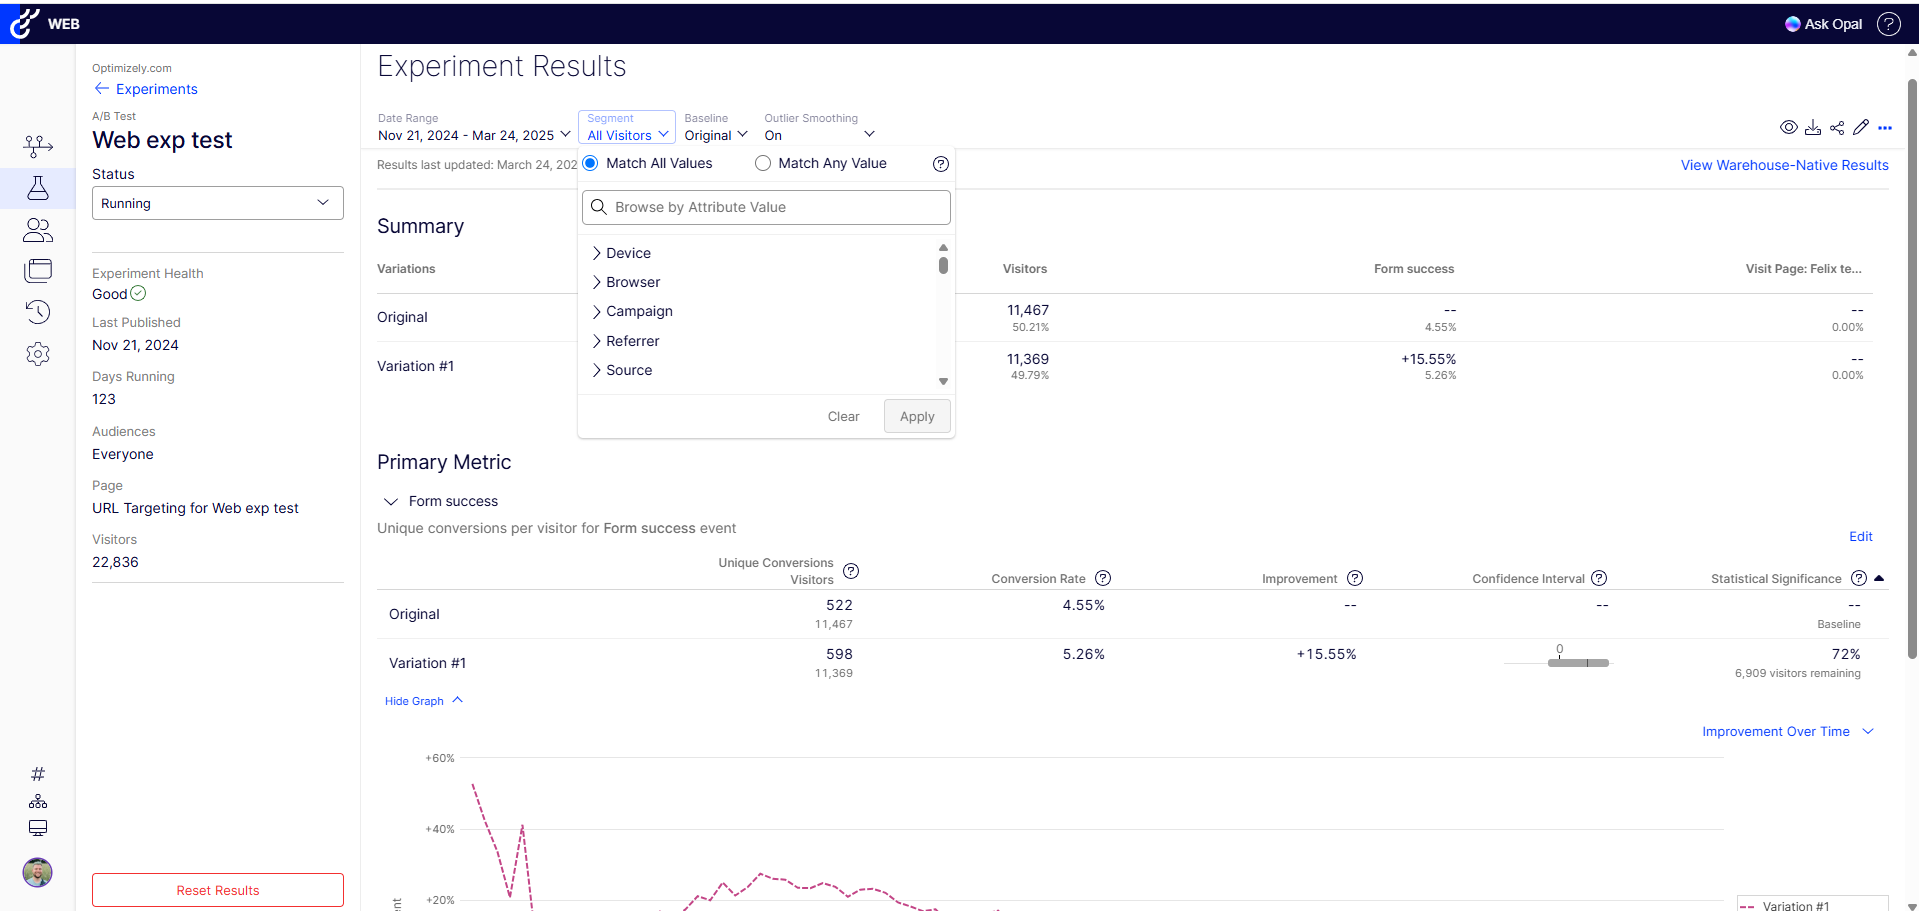Open View Warehouse-Native Results link

point(1784,165)
